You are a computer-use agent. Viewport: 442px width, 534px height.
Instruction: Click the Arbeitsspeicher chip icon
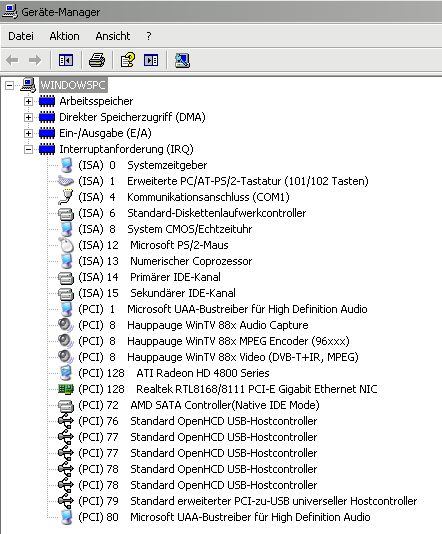click(47, 101)
